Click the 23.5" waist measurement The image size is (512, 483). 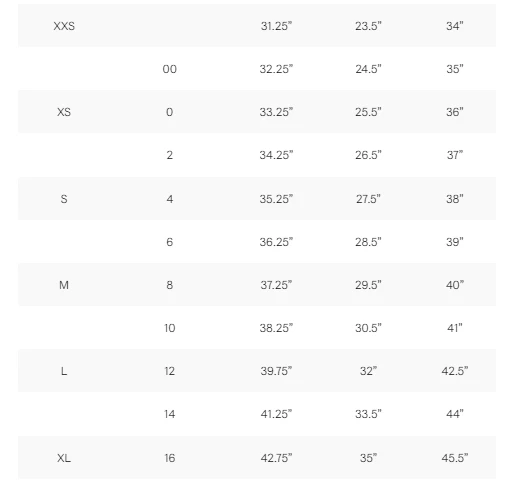(x=368, y=26)
